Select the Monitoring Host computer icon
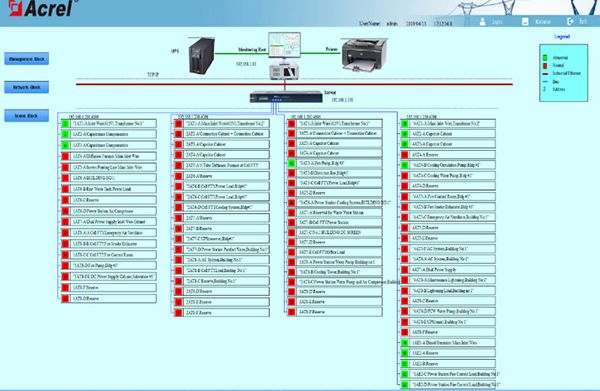Screen dimensions: 600x391 pyautogui.click(x=284, y=56)
